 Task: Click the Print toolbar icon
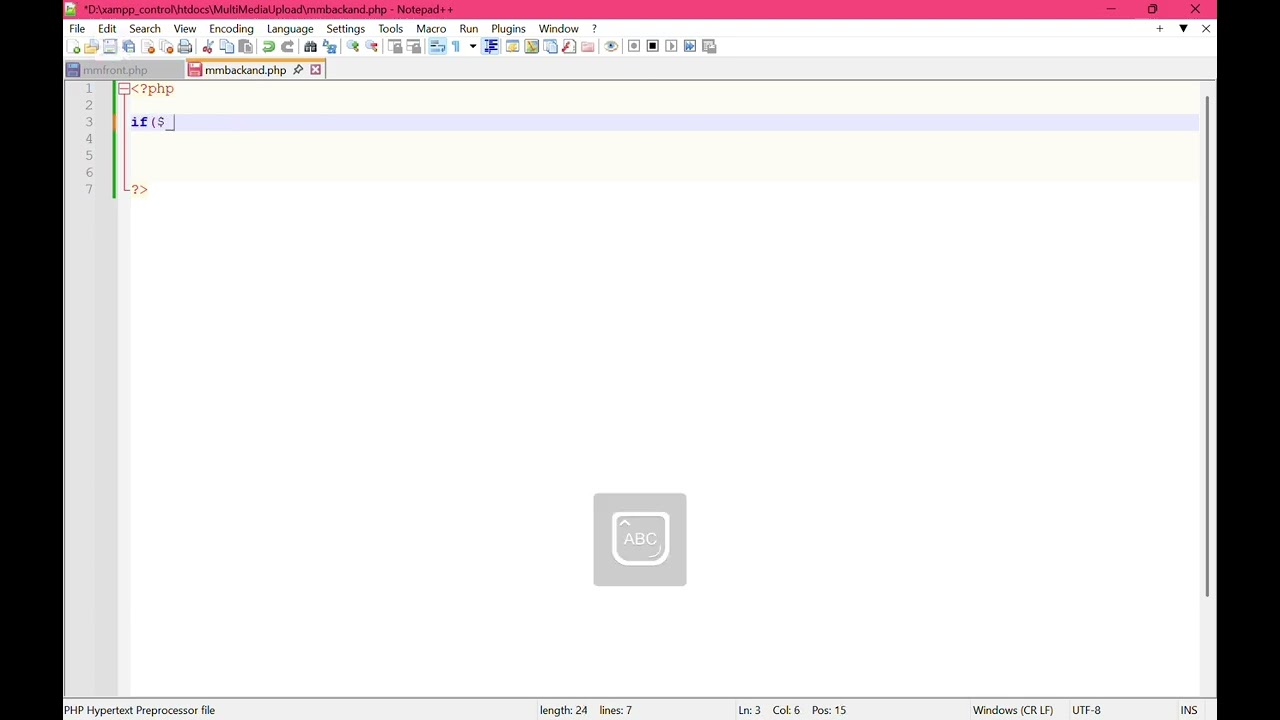[x=185, y=46]
